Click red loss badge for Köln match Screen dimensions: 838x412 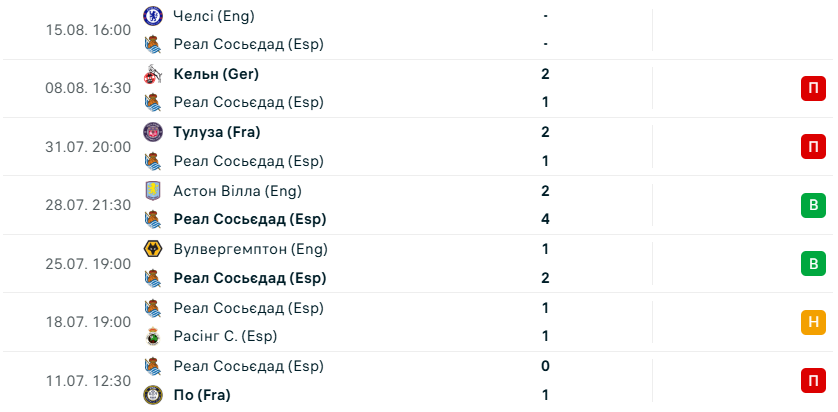point(813,88)
